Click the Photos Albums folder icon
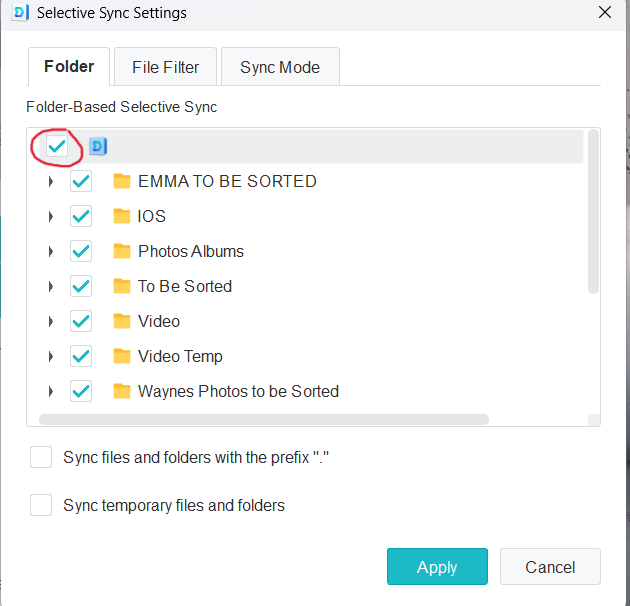 point(122,251)
